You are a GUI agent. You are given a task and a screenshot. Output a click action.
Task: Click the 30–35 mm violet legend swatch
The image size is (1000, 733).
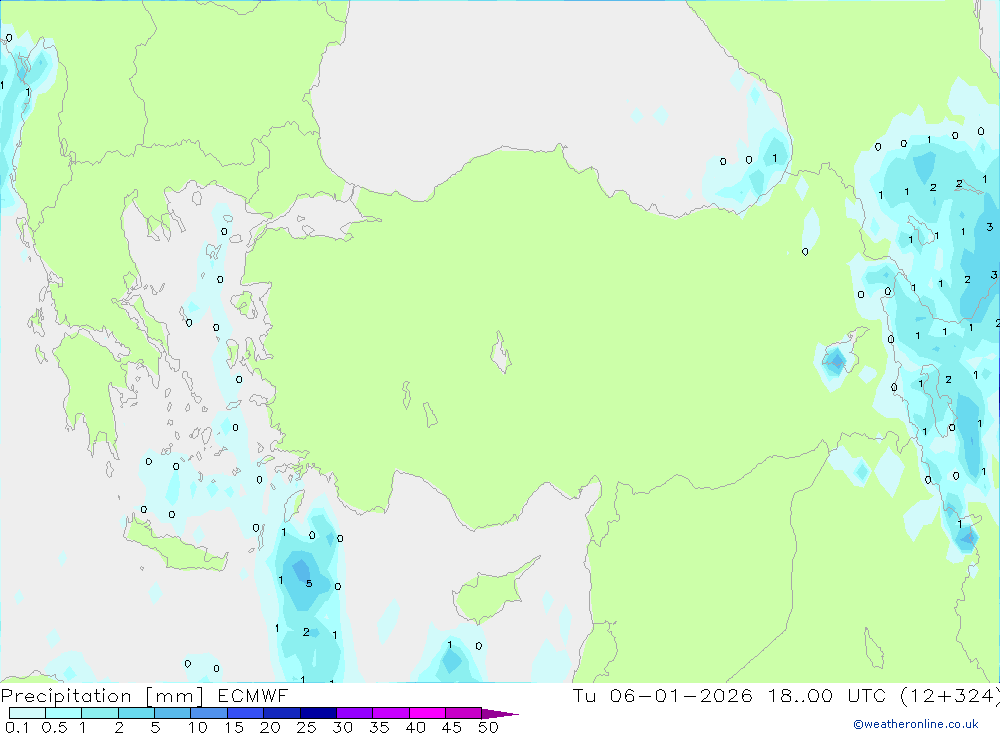[x=355, y=713]
